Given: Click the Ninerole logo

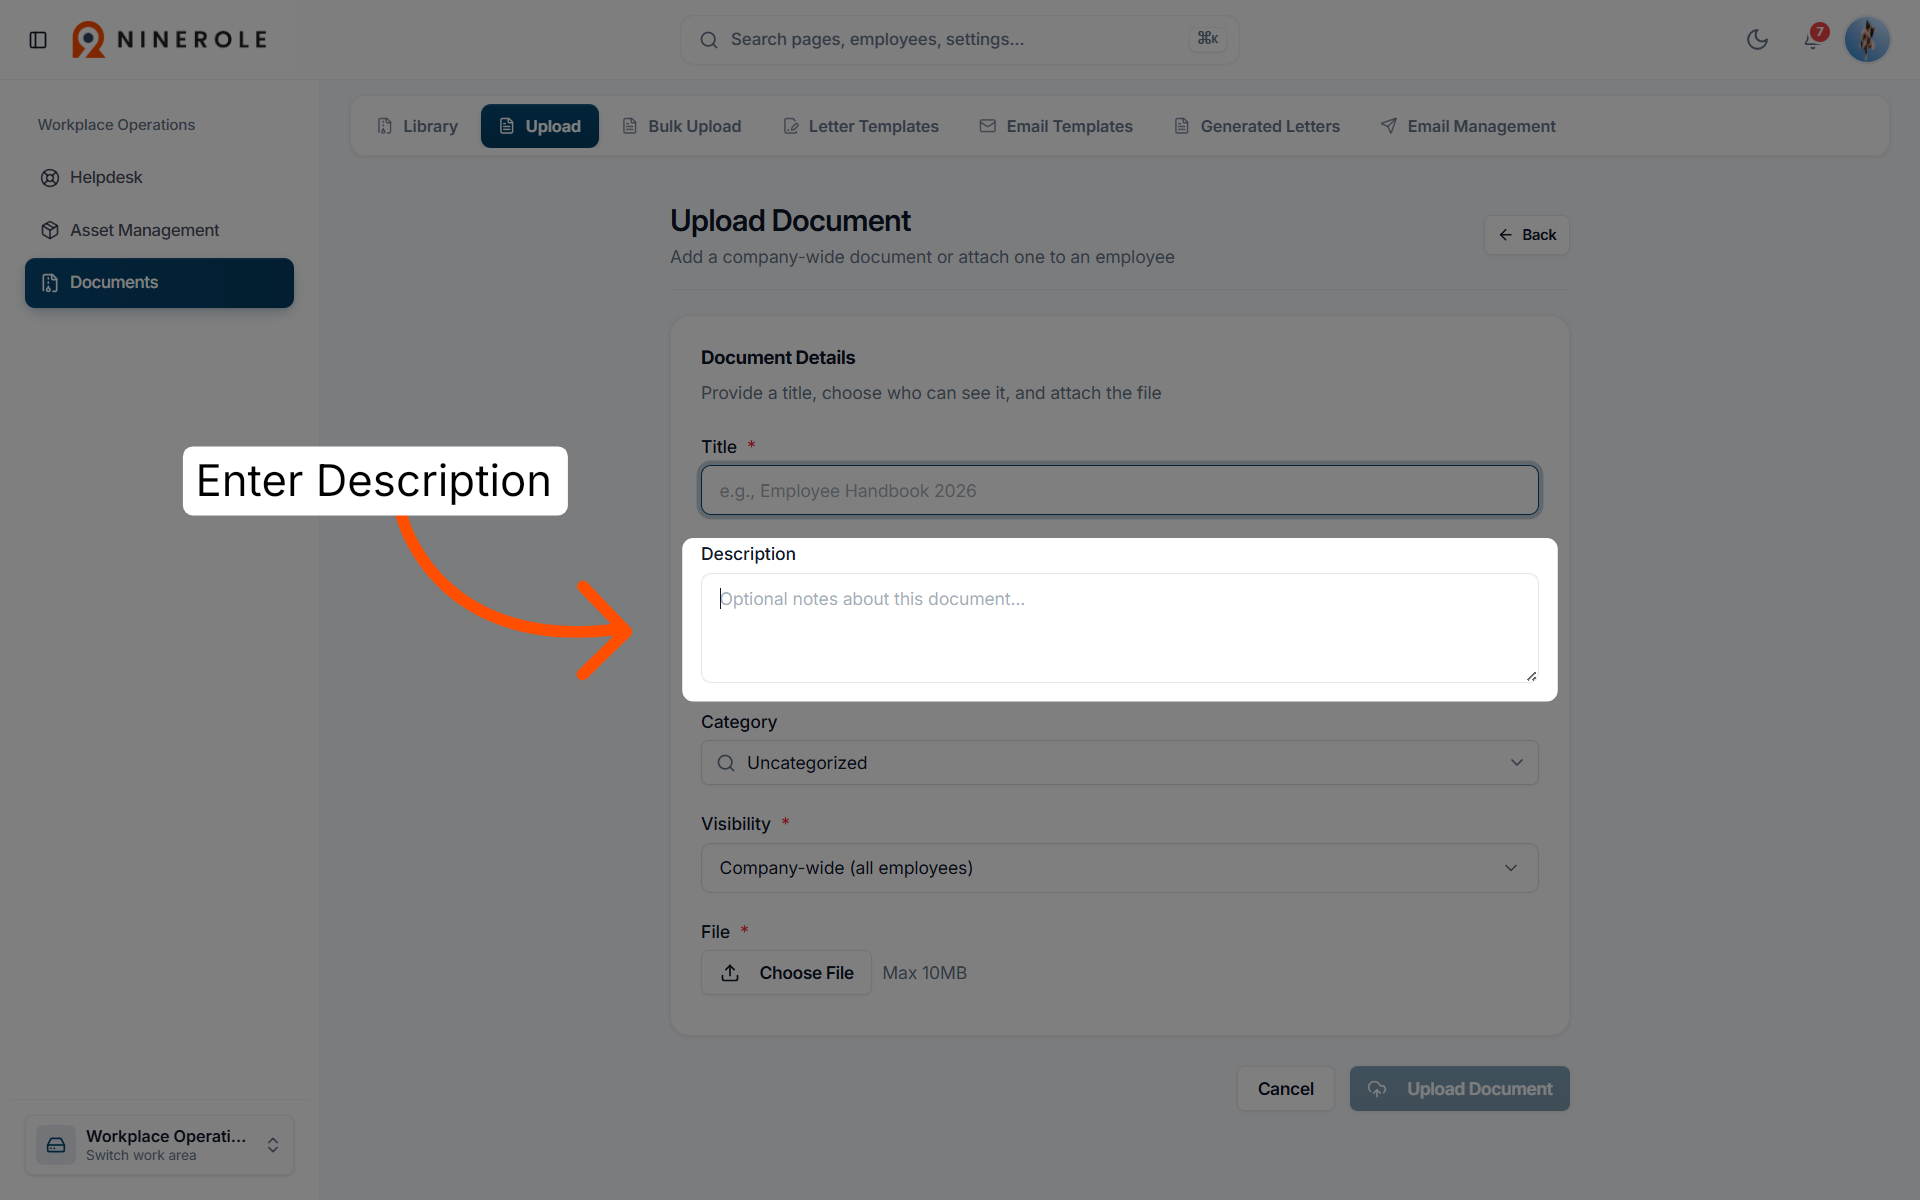Looking at the screenshot, I should 170,40.
